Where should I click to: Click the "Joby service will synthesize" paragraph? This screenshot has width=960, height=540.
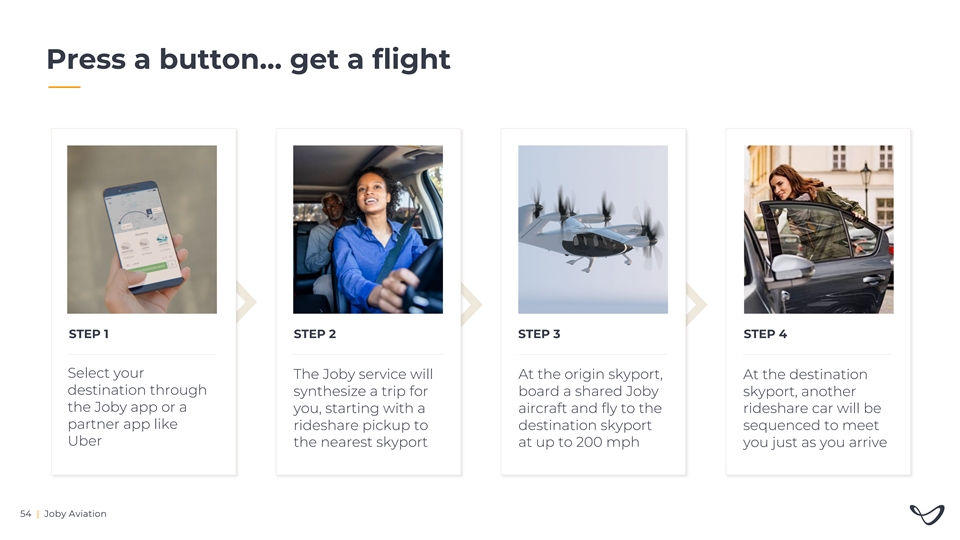click(362, 408)
